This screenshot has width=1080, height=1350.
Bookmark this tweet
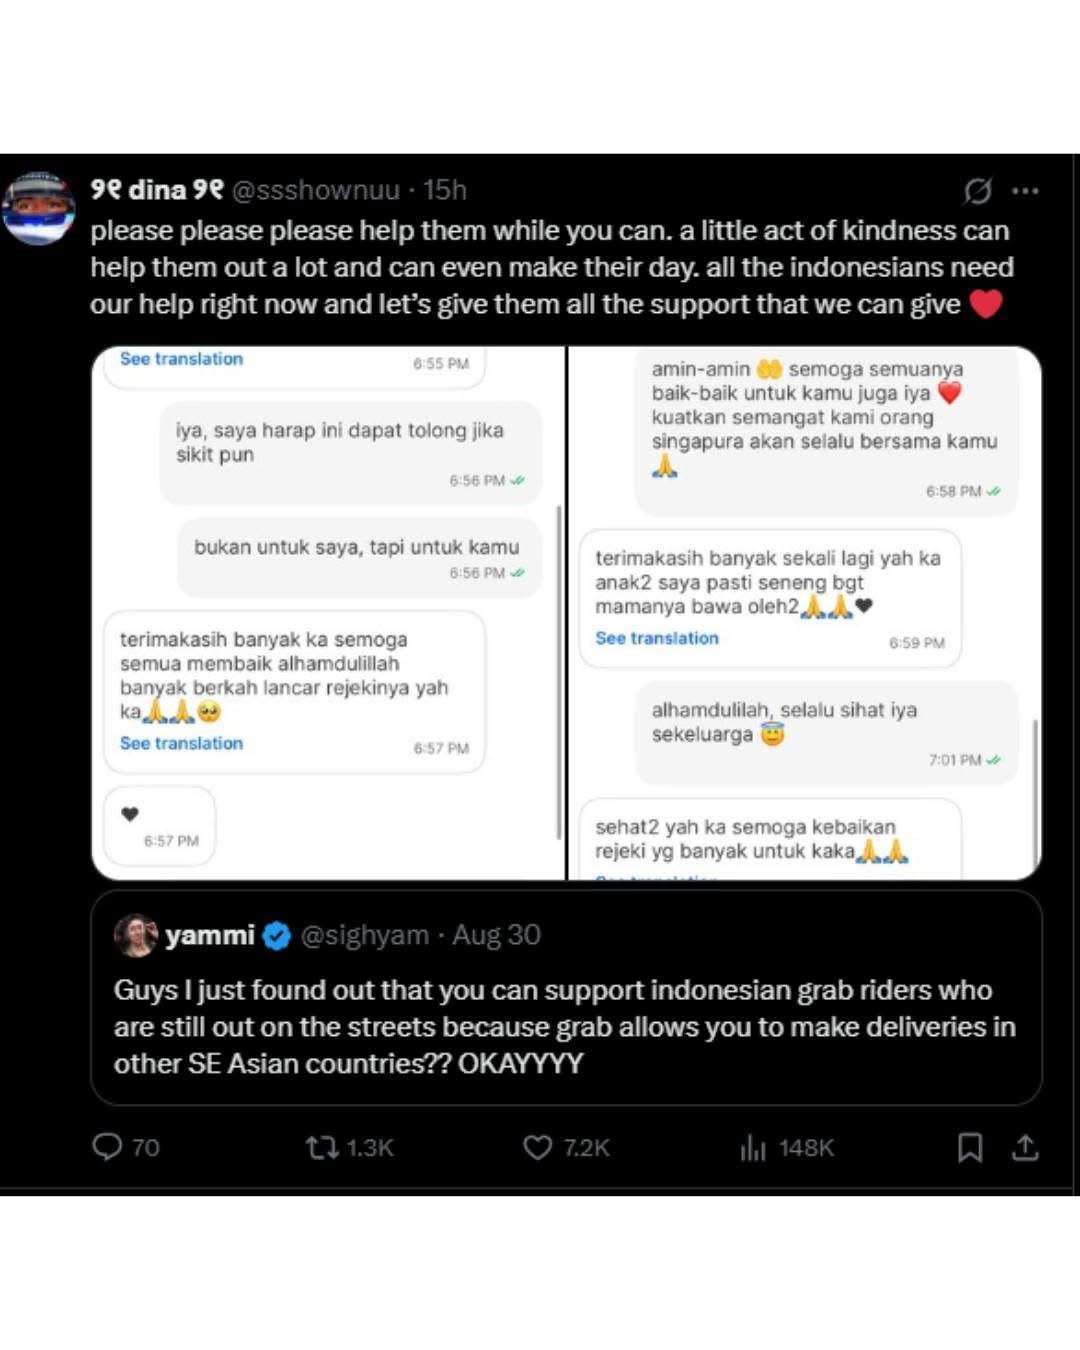pos(969,1147)
